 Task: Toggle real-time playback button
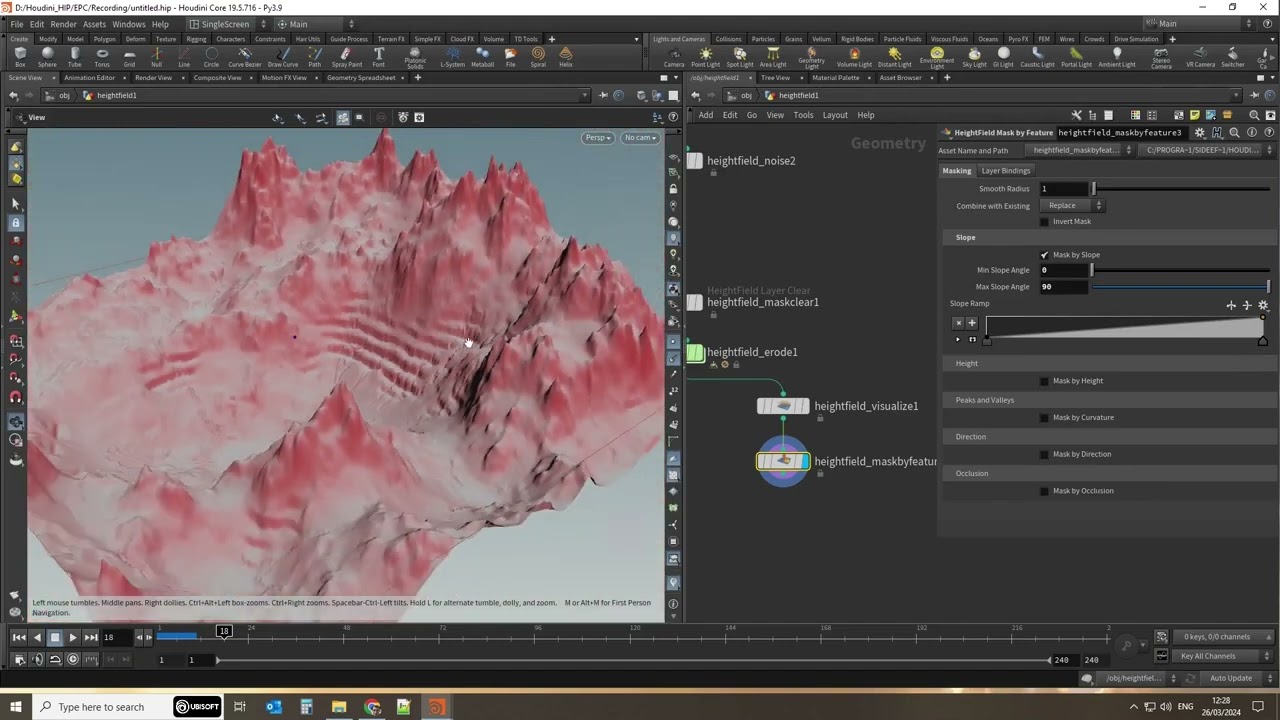[x=73, y=659]
